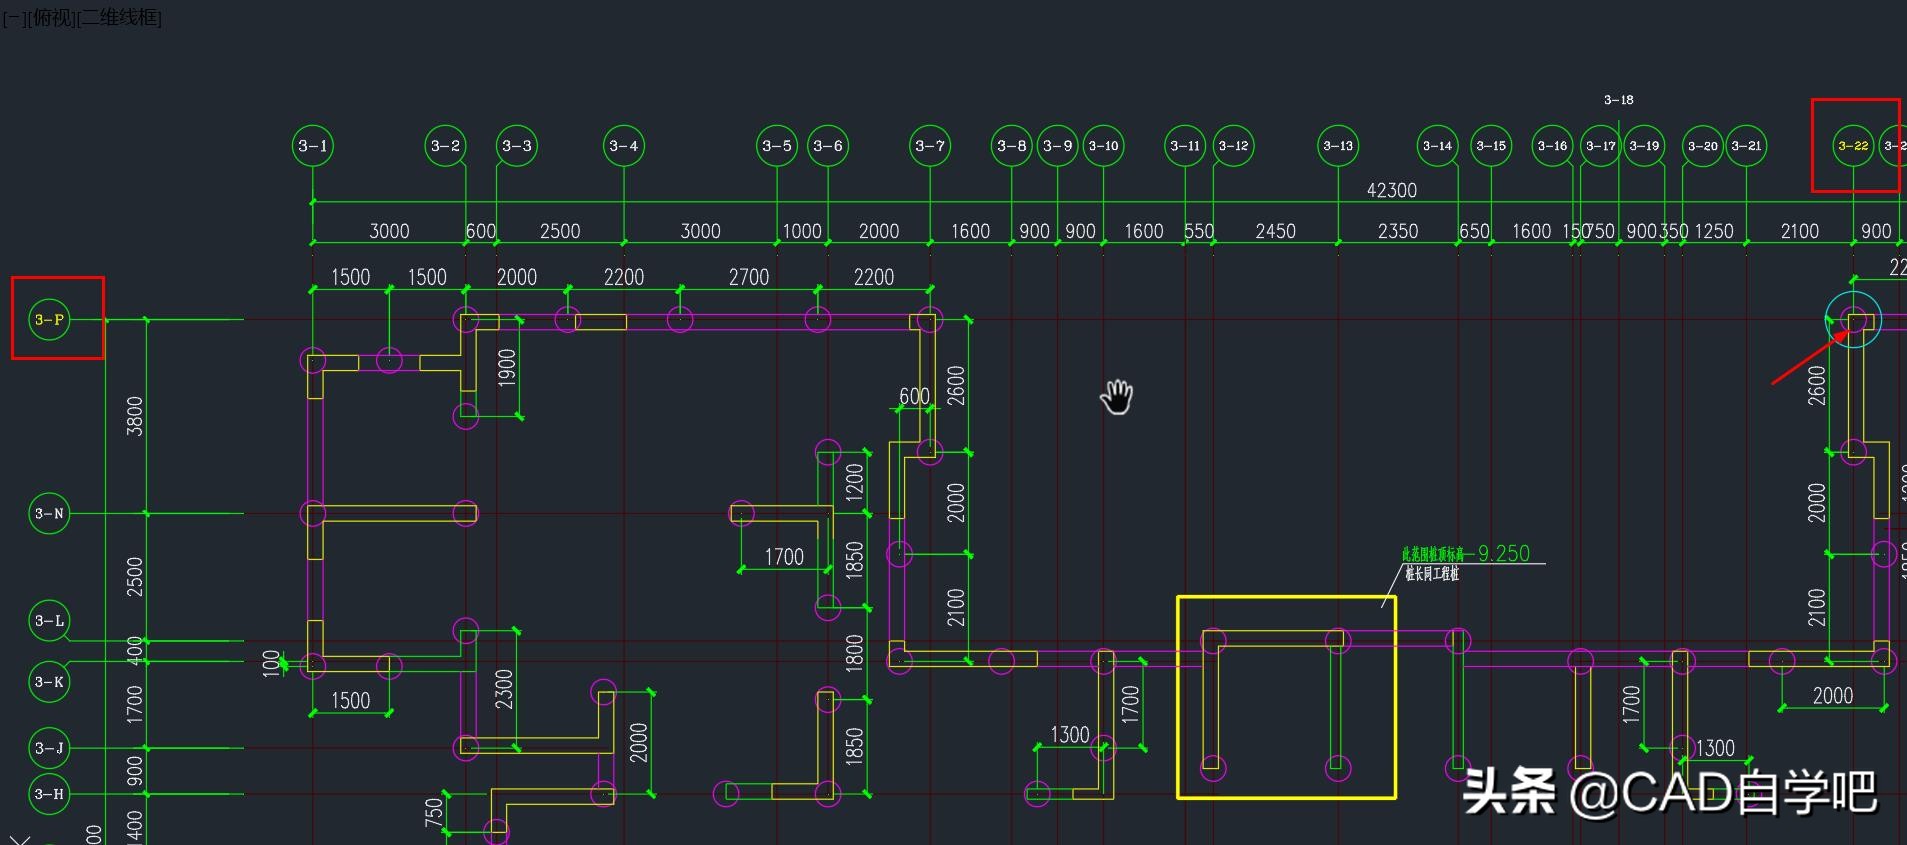Pick the 2450 dimension text
This screenshot has height=845, width=1907.
click(1275, 231)
